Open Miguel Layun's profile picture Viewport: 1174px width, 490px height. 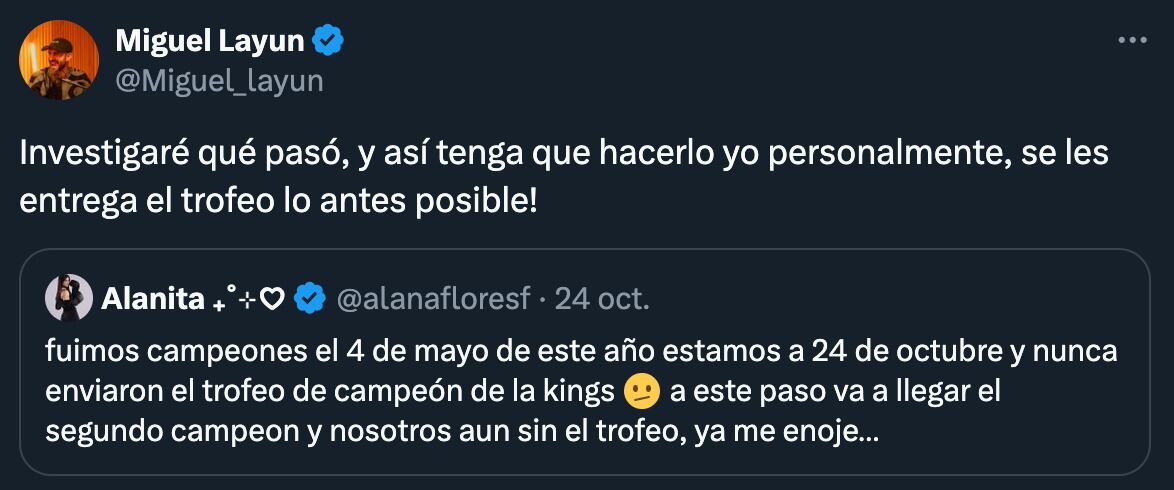[59, 60]
